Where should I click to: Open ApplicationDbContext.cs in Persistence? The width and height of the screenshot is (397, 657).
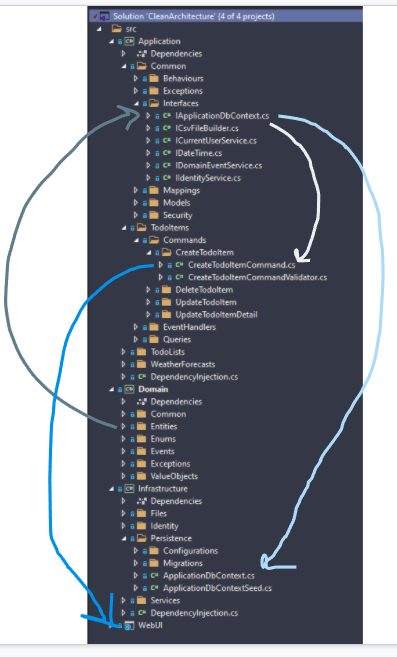(209, 576)
